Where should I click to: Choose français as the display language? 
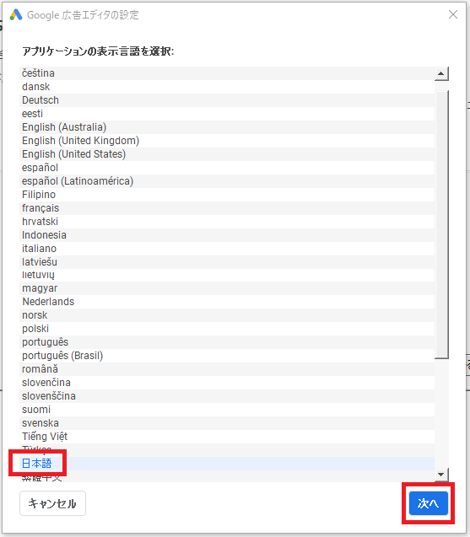click(227, 208)
